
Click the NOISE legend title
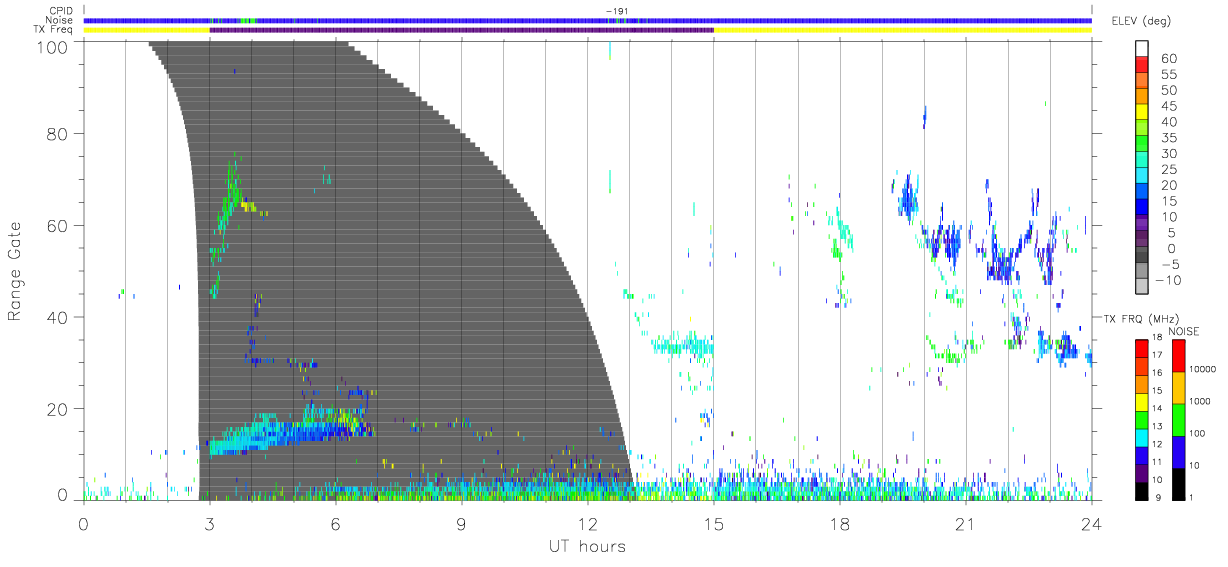pos(1183,331)
